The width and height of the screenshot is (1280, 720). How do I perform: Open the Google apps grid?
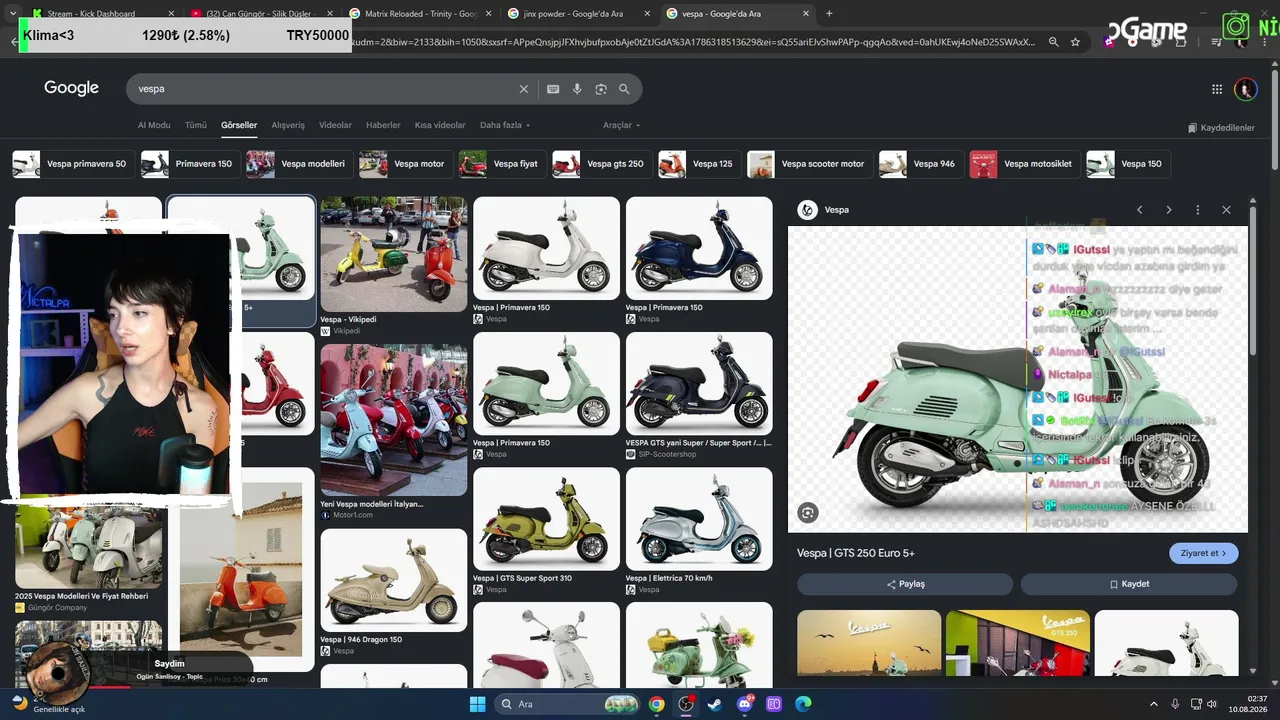[x=1217, y=89]
